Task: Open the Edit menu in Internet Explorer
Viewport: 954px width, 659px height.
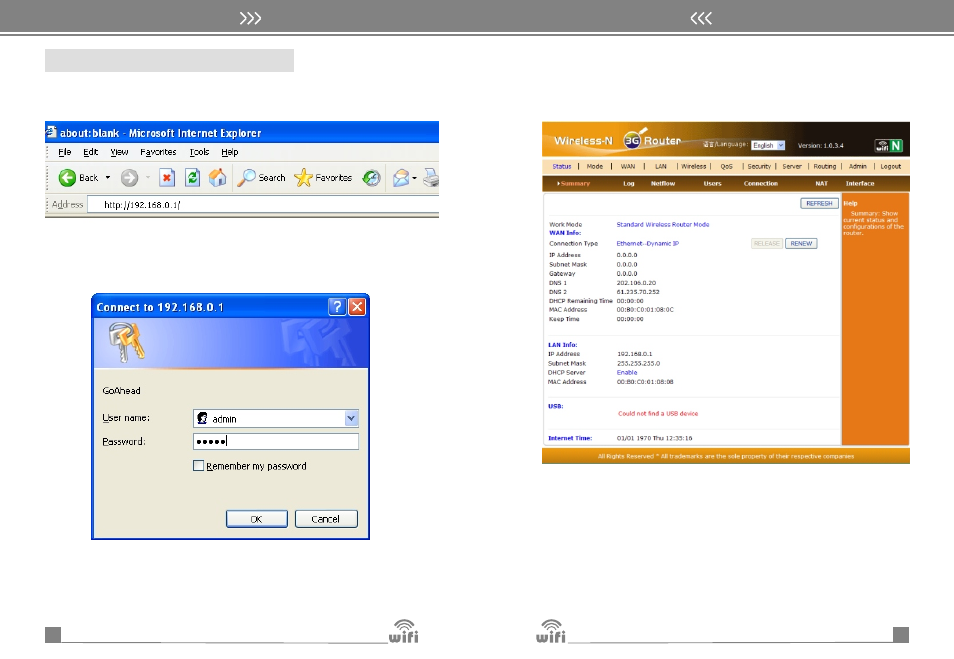Action: tap(91, 152)
